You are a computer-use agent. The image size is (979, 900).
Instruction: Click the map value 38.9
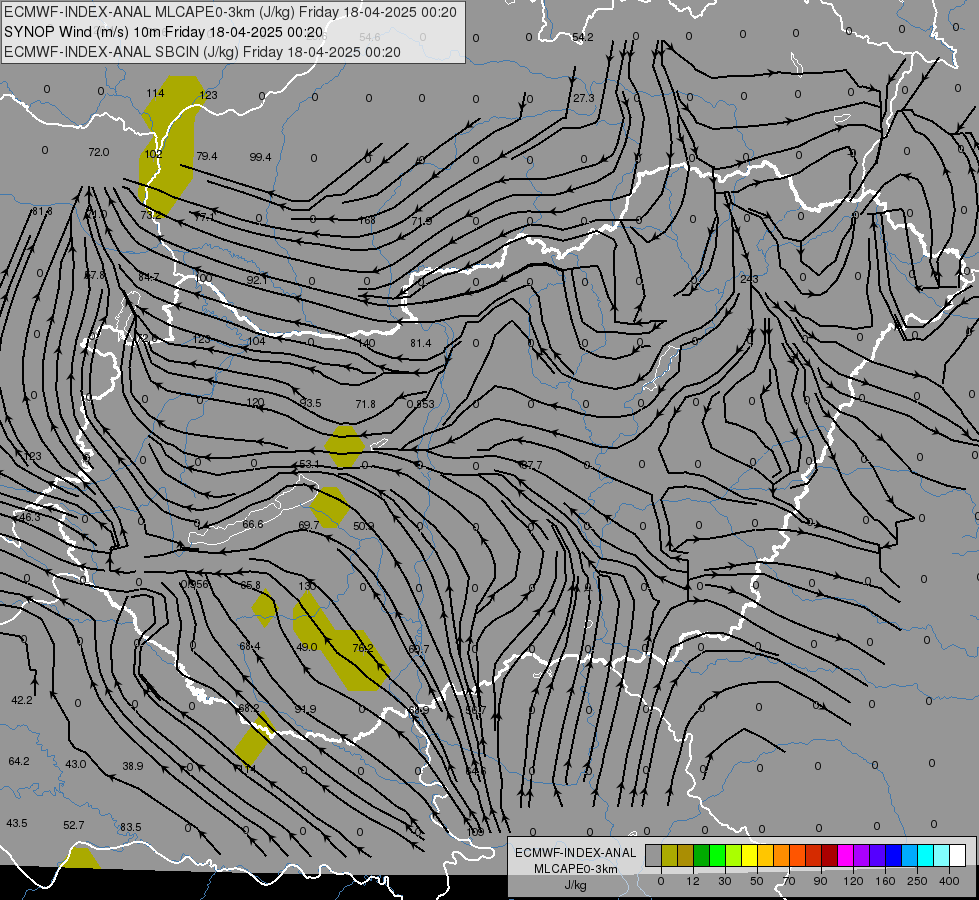coord(132,766)
